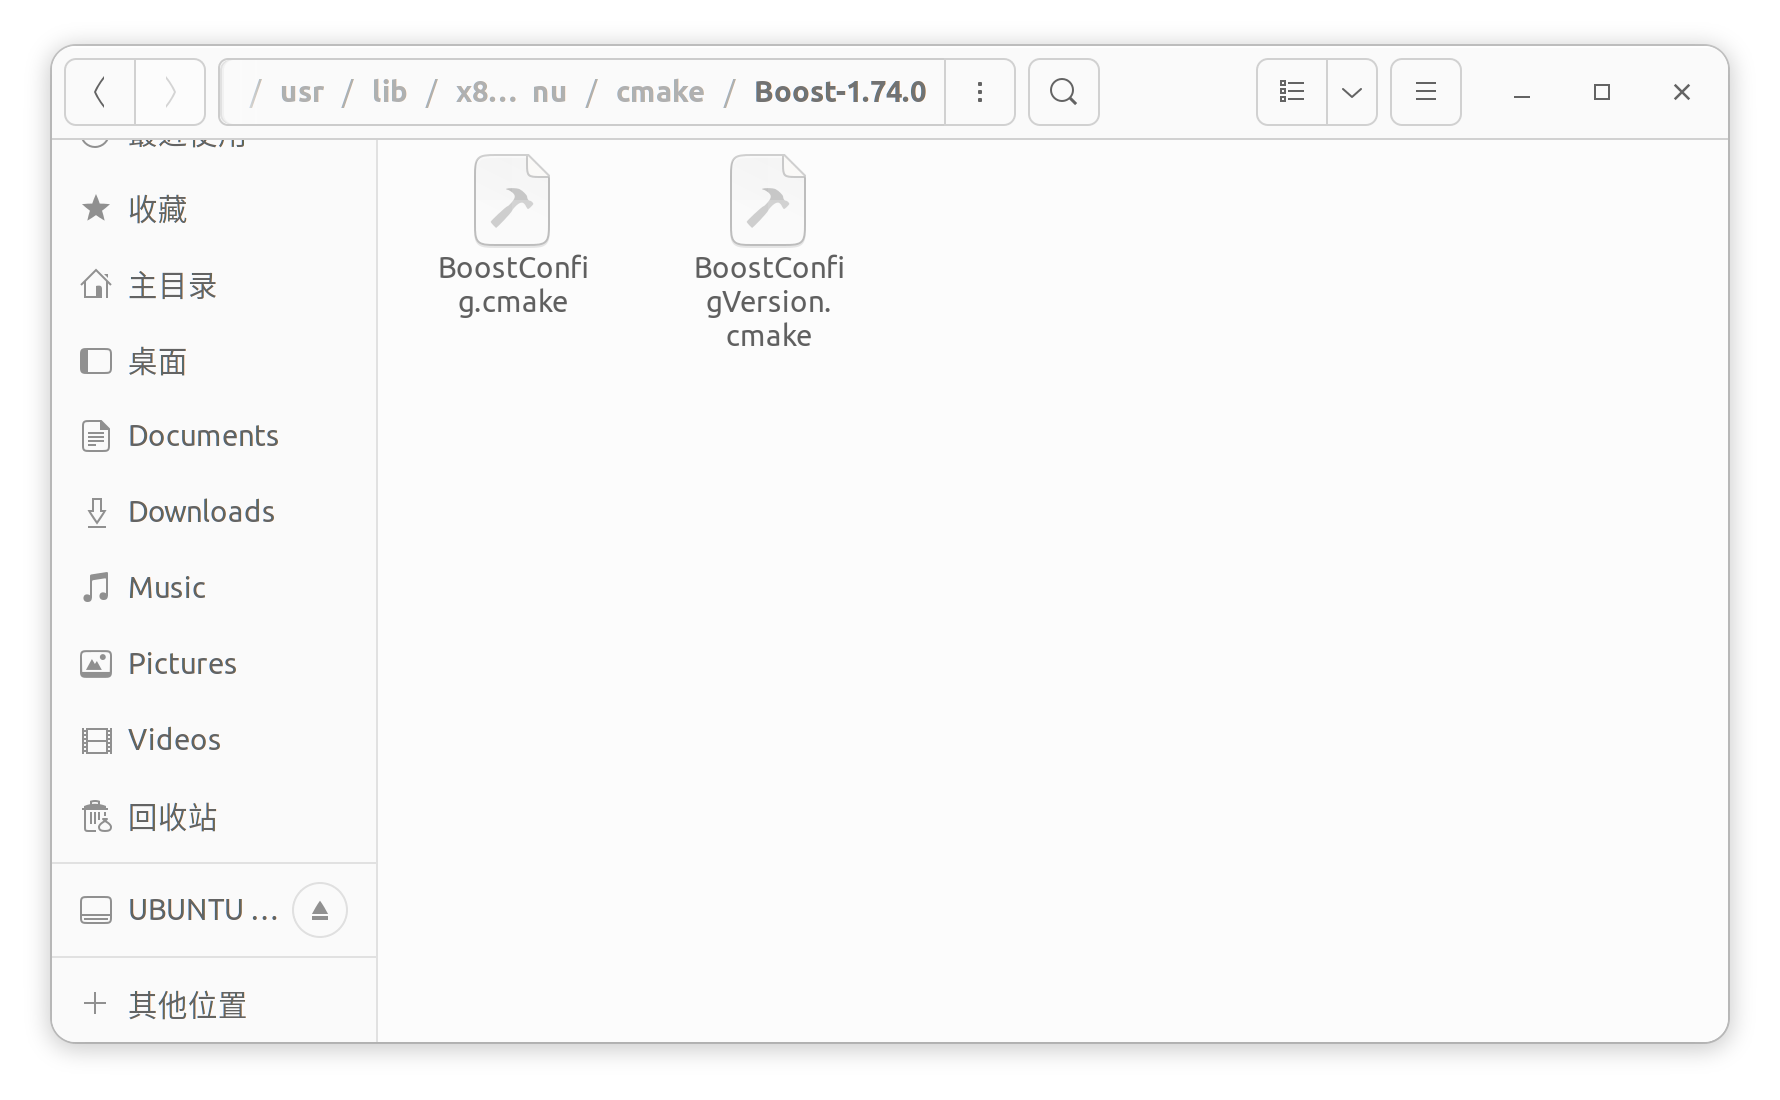1780x1100 pixels.
Task: Navigate to usr in the path bar
Action: point(302,91)
